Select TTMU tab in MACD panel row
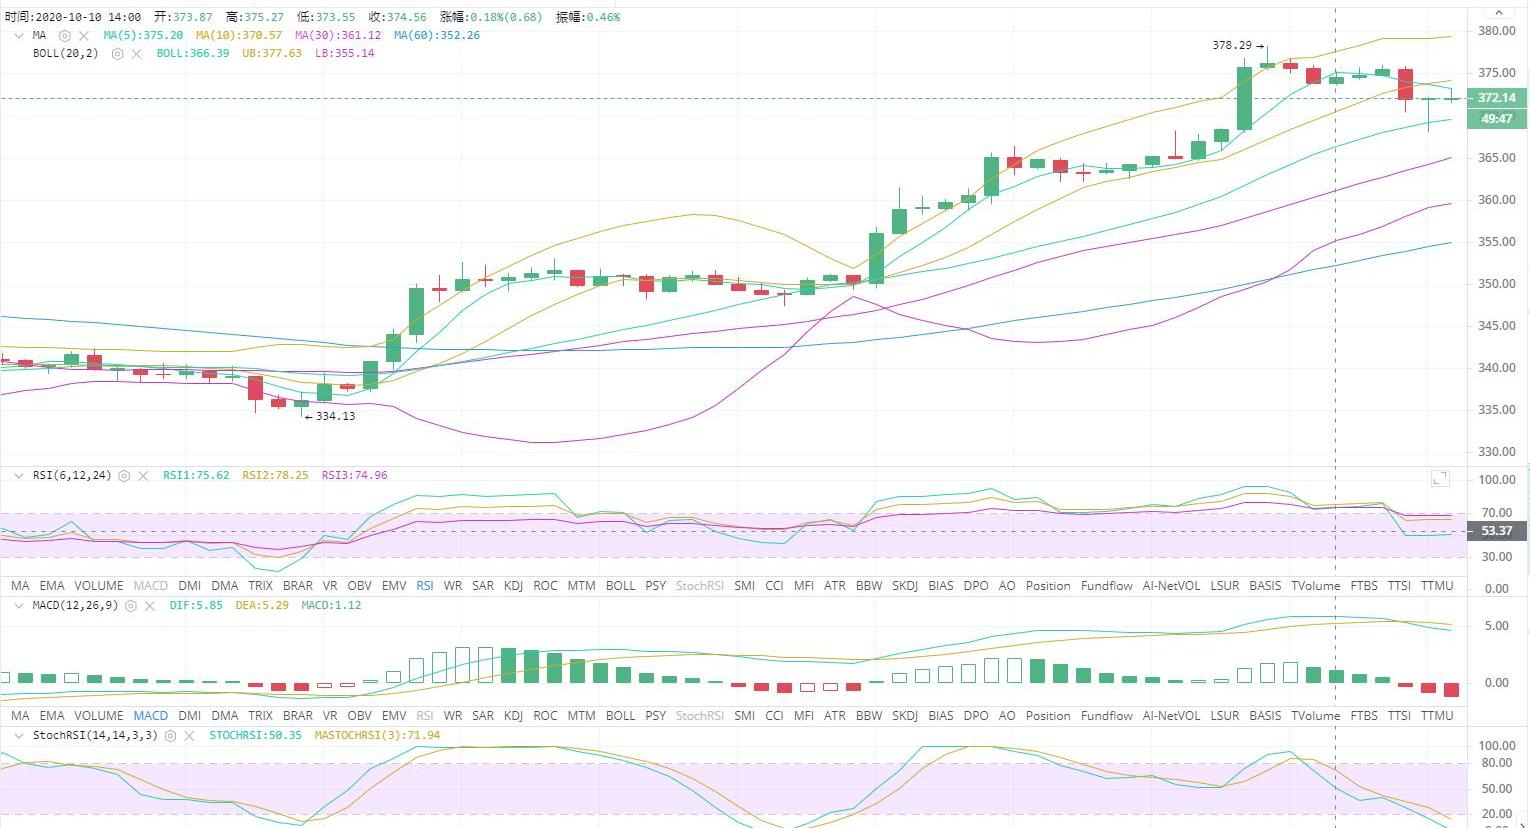The height and width of the screenshot is (828, 1530). pos(1437,716)
